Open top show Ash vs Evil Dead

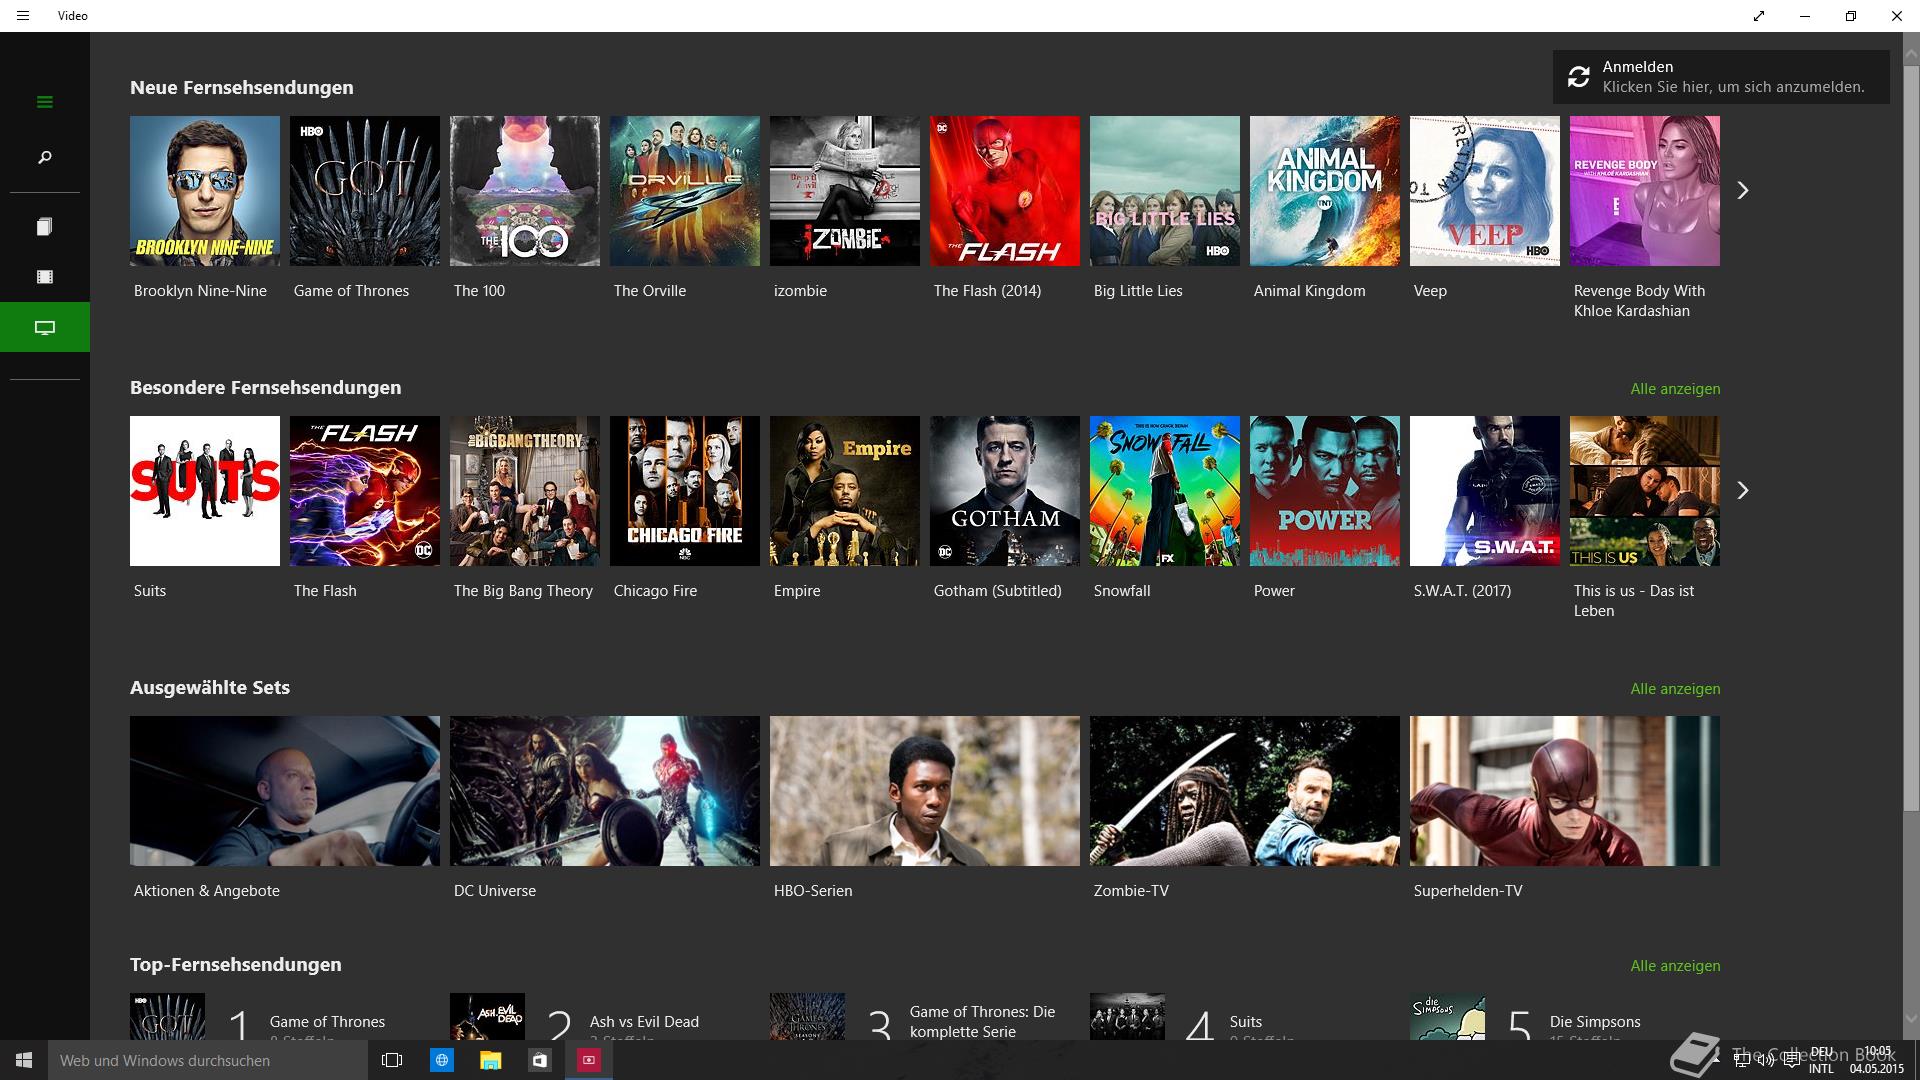605,1017
